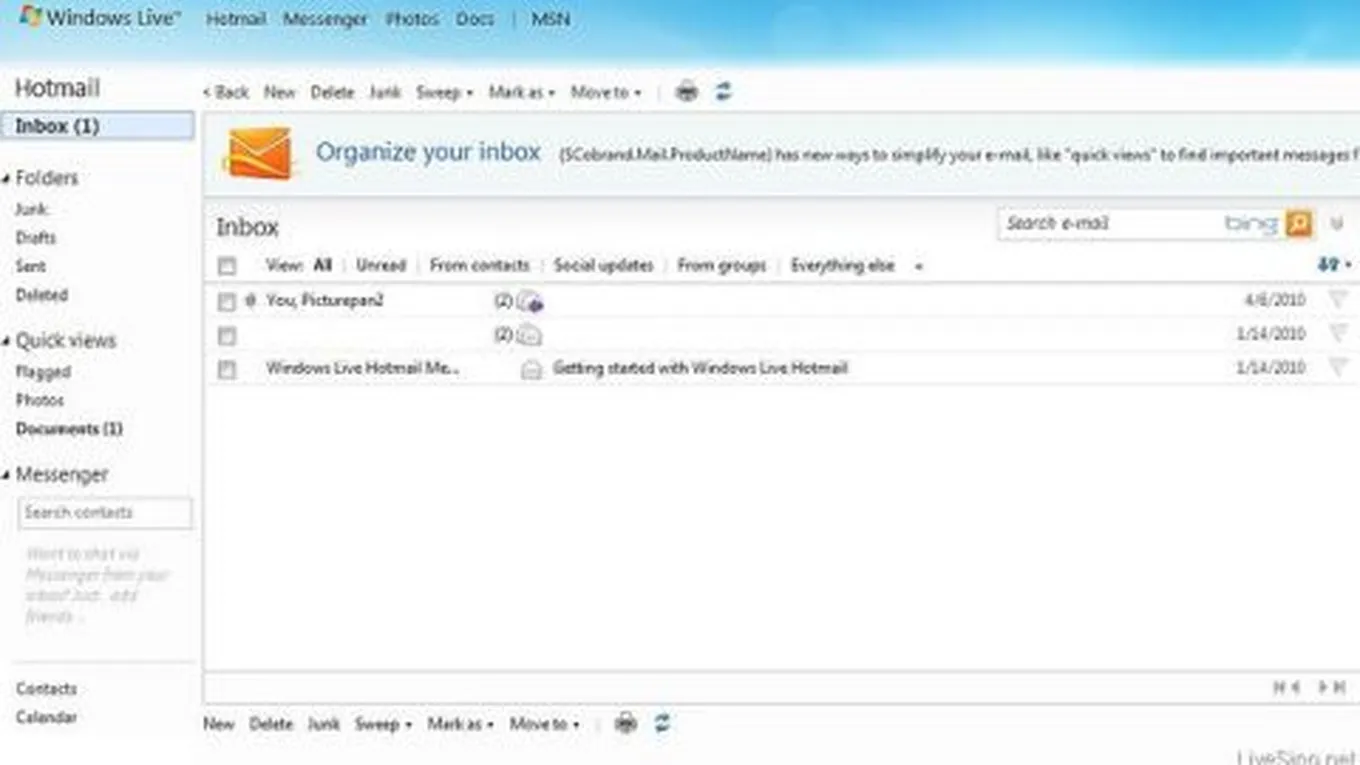Click the print icon in top toolbar
Viewport: 1360px width, 765px height.
click(x=686, y=92)
